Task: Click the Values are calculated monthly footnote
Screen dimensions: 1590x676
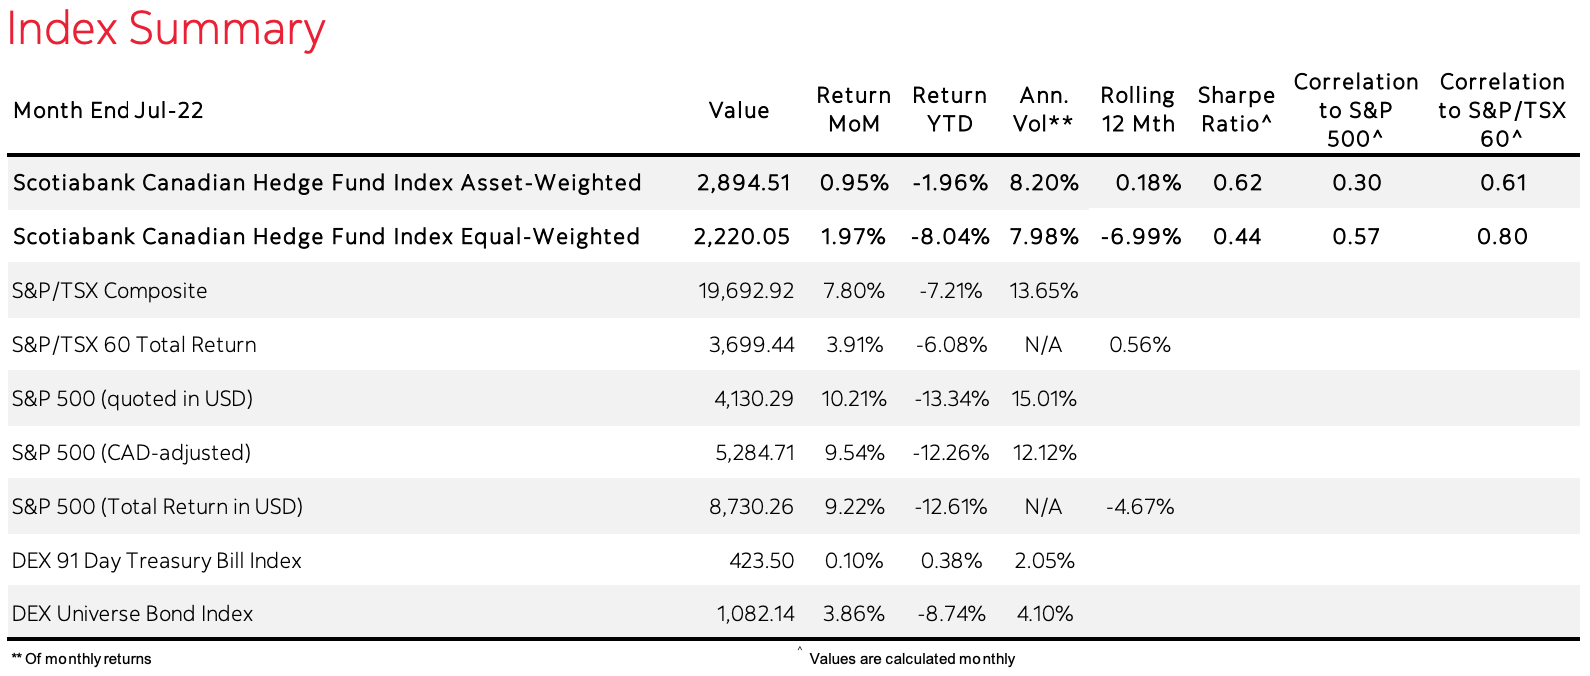Action: tap(911, 659)
